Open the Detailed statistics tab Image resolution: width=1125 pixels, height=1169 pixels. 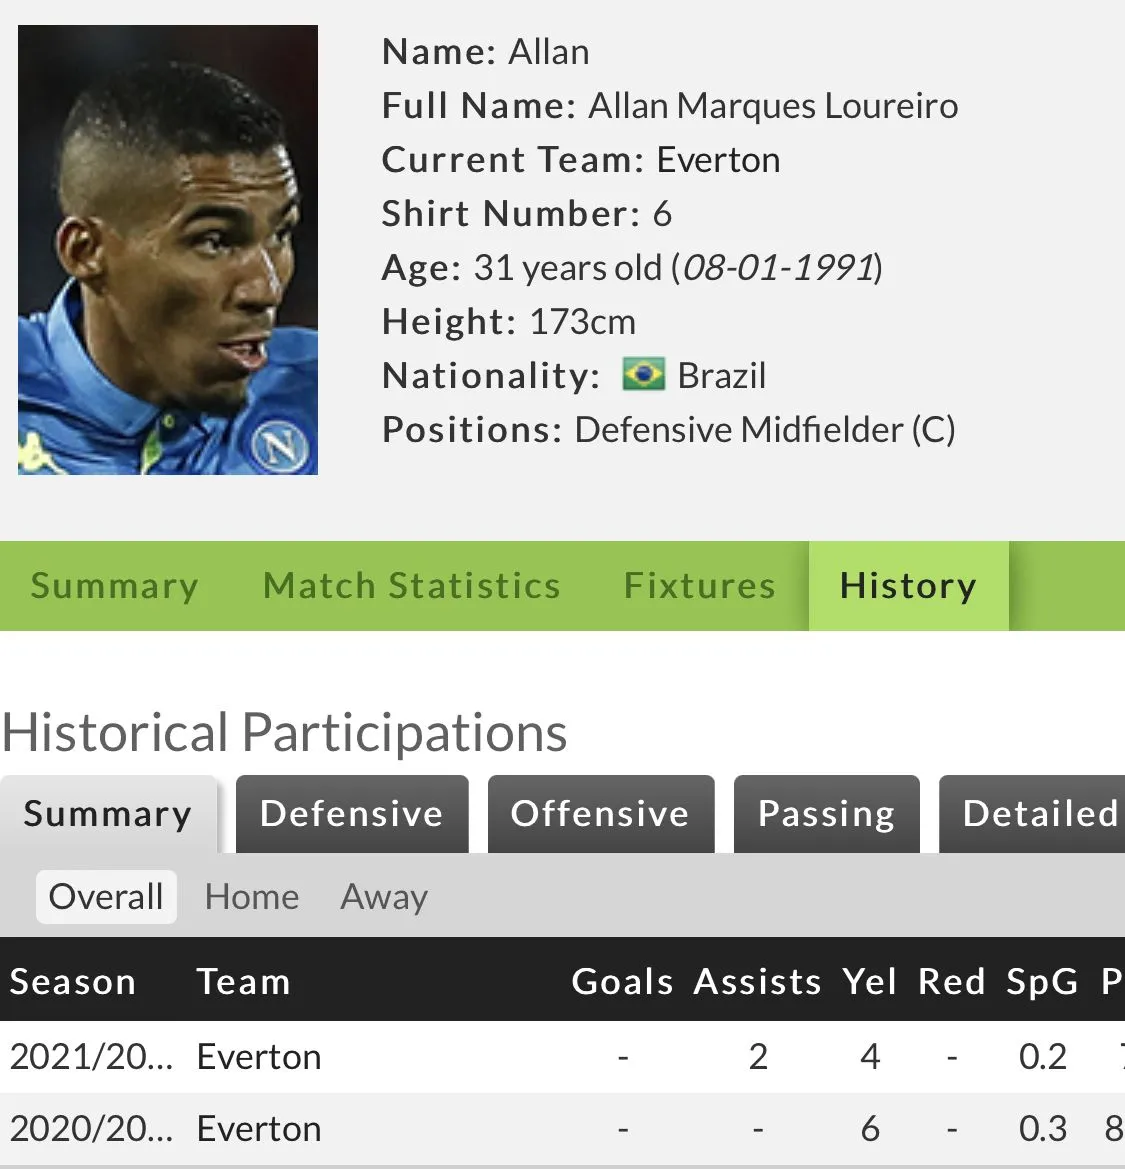pyautogui.click(x=1038, y=814)
